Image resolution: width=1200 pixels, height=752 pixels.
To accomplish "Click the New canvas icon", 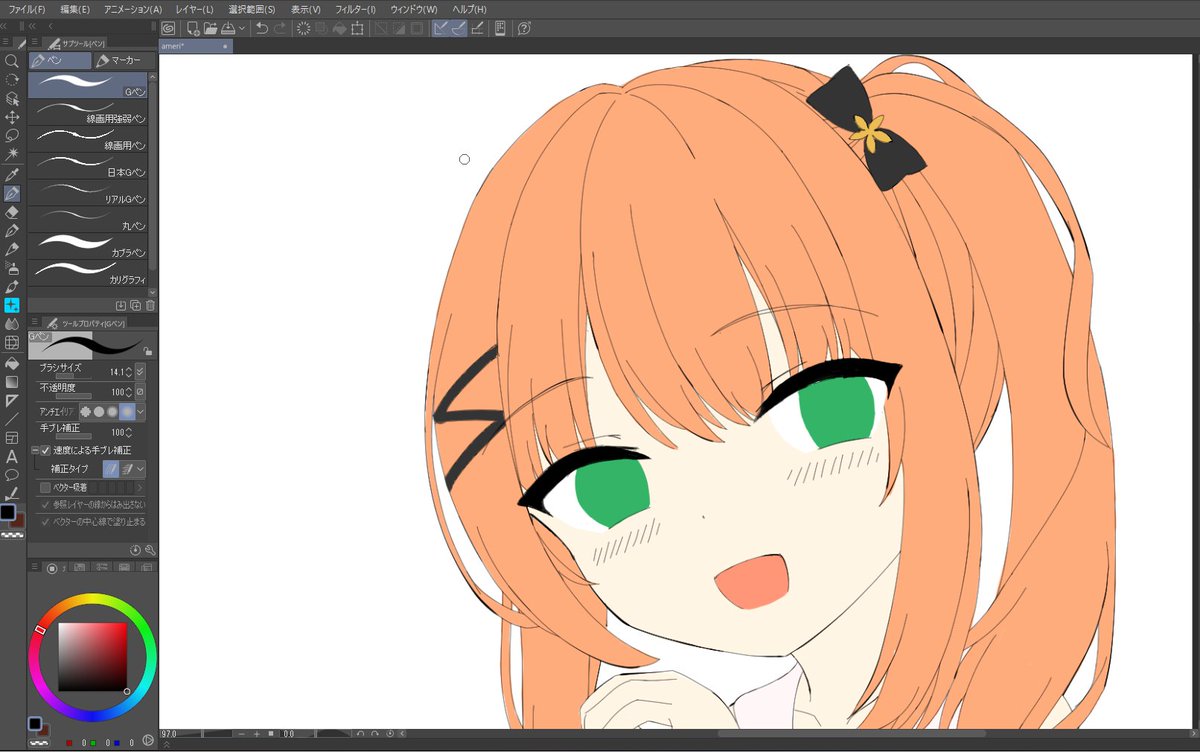I will pyautogui.click(x=192, y=28).
